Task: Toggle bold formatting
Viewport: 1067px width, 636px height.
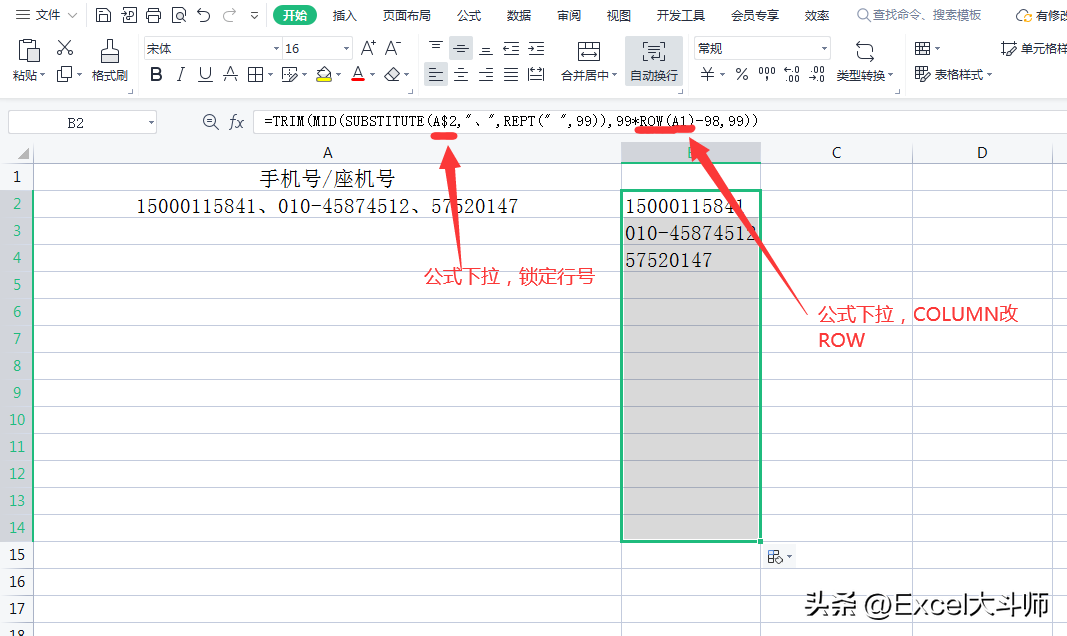Action: pos(156,75)
